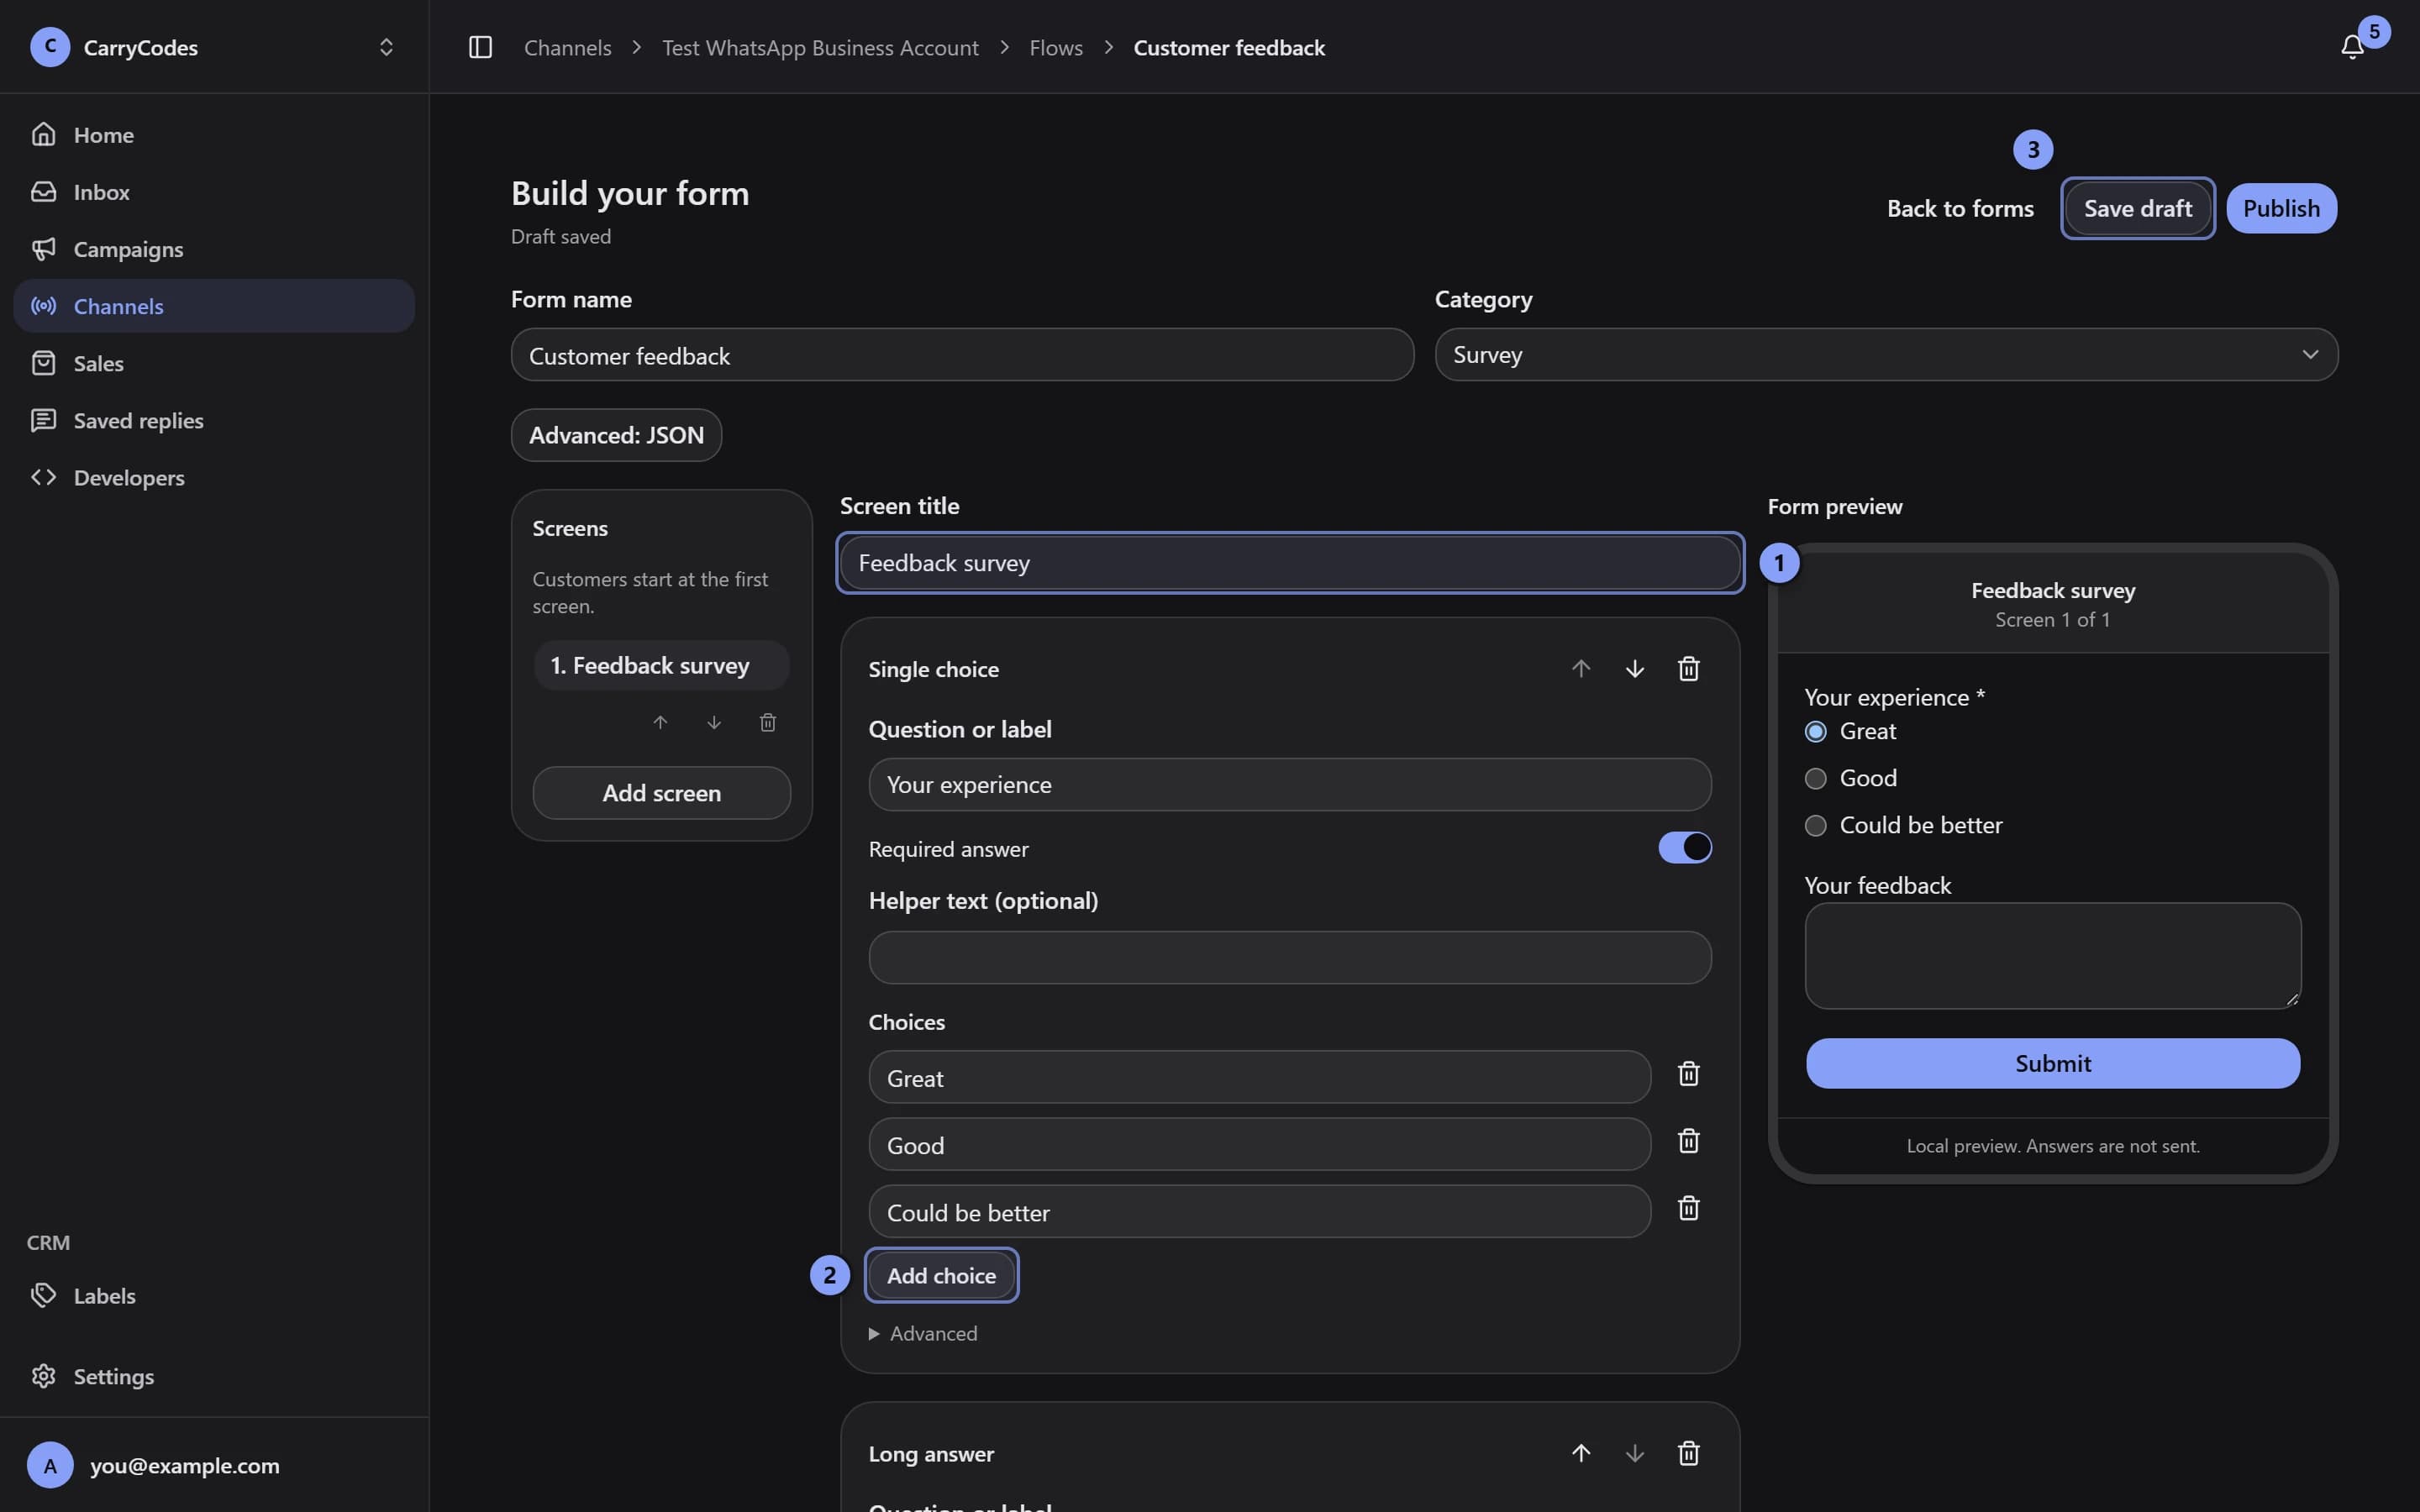Select Could be better radio
The width and height of the screenshot is (2420, 1512).
click(1815, 825)
